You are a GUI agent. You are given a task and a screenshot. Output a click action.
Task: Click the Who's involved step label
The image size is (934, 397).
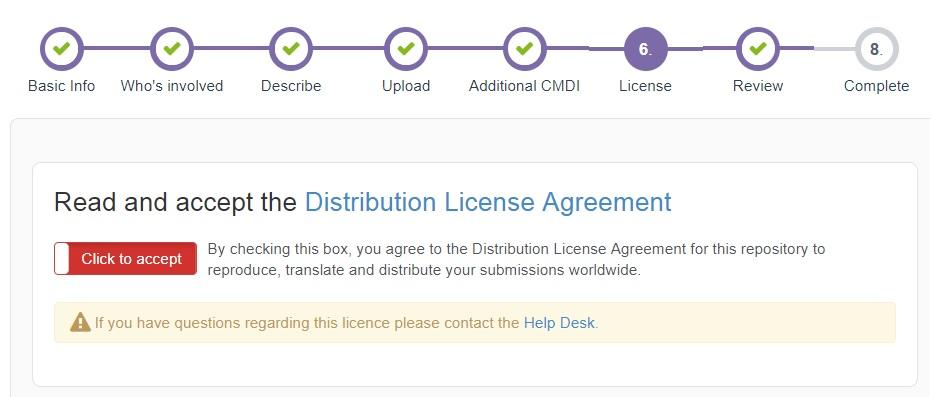(x=172, y=86)
